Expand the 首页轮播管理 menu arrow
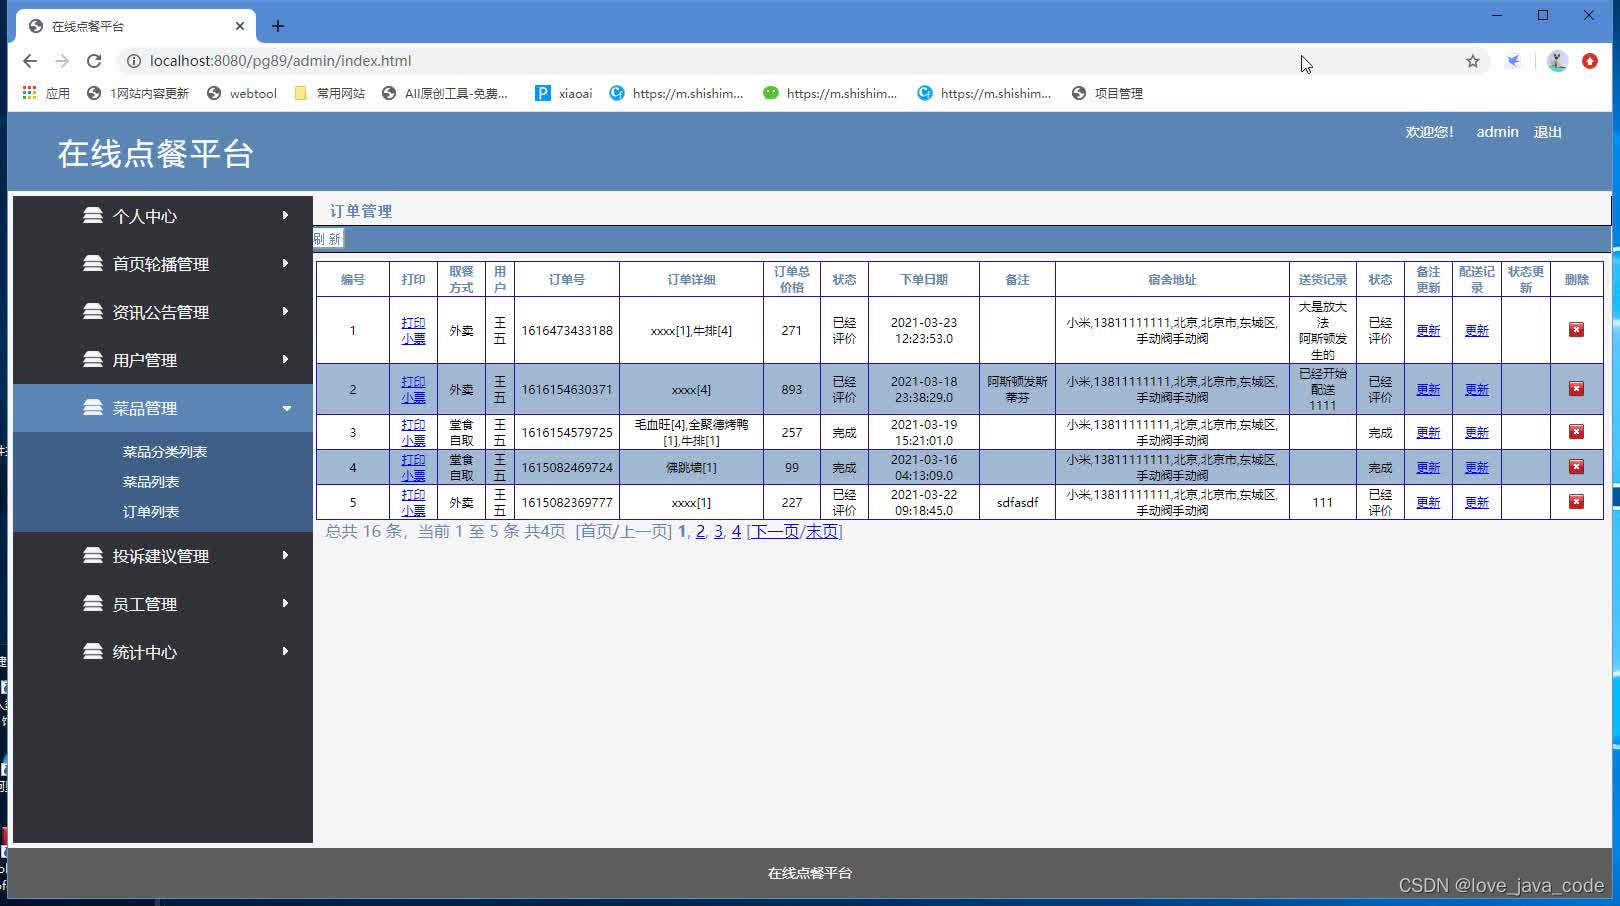 (x=286, y=263)
